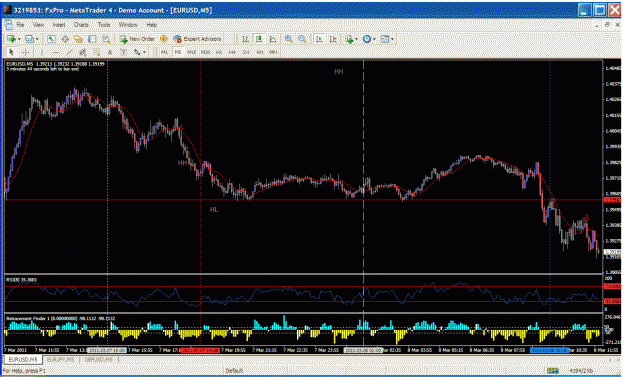625x377 pixels.
Task: Click the Profiles icon
Action: (29, 39)
